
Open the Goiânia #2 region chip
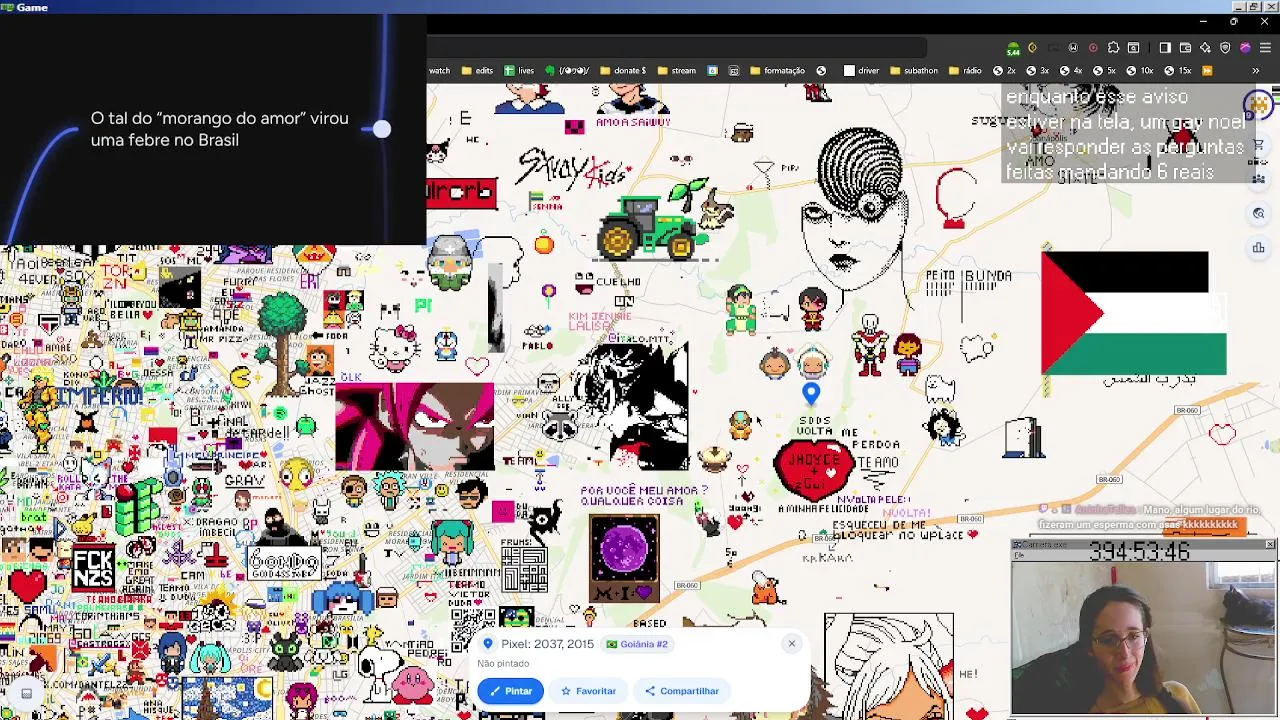(x=637, y=644)
